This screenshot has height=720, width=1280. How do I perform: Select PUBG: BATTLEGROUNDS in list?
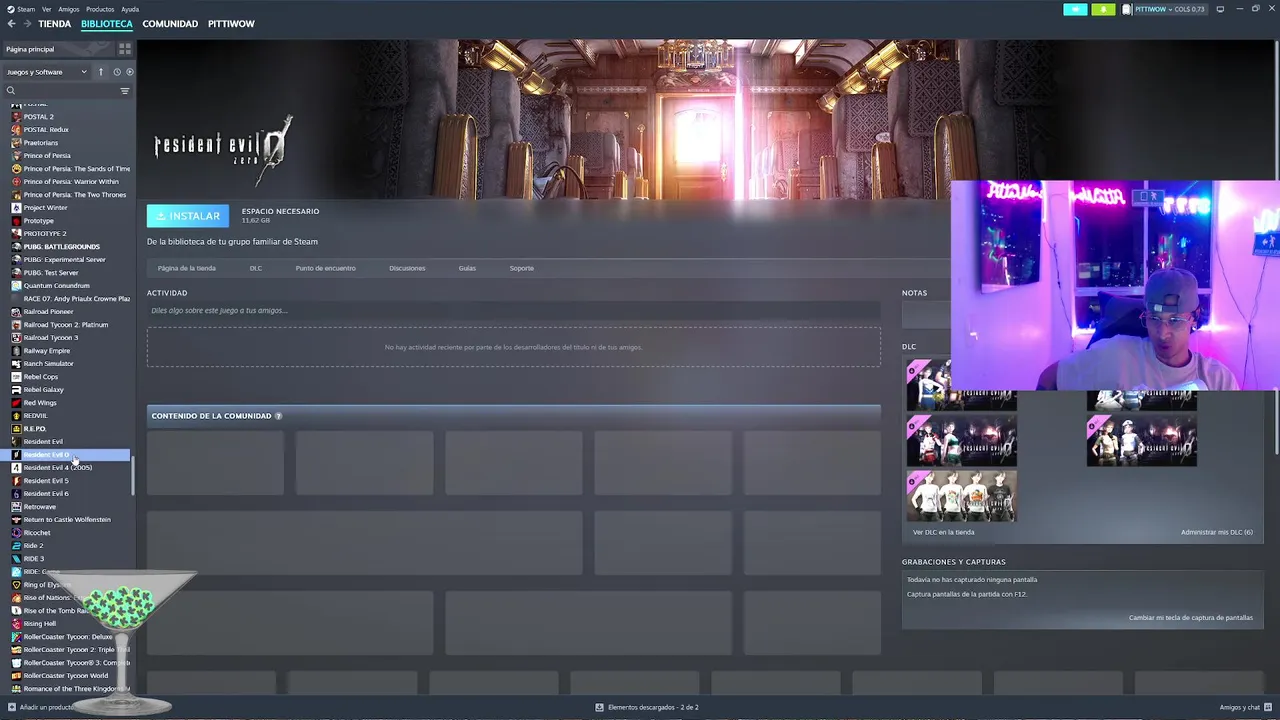click(66, 247)
